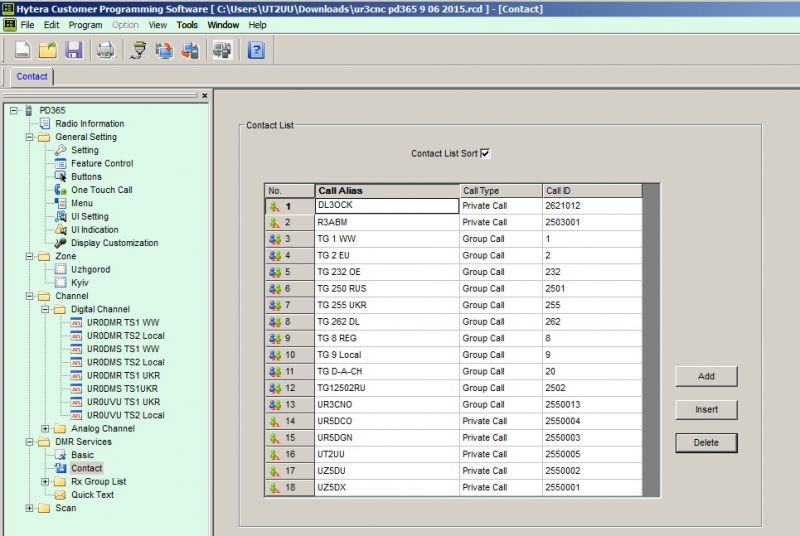Expand the Scan folder in tree
800x536 pixels.
[x=30, y=508]
